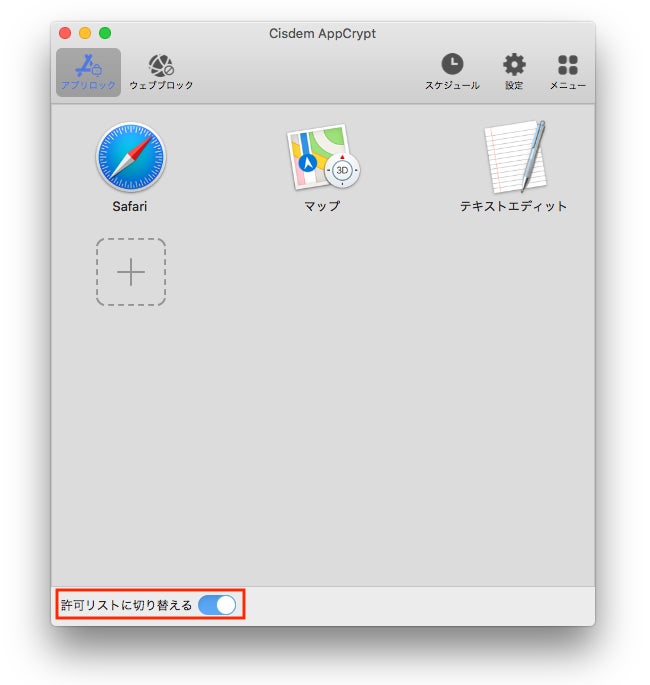Viewport: 650px width, 685px height.
Task: Click the スケジュール toolbar label
Action: (452, 85)
